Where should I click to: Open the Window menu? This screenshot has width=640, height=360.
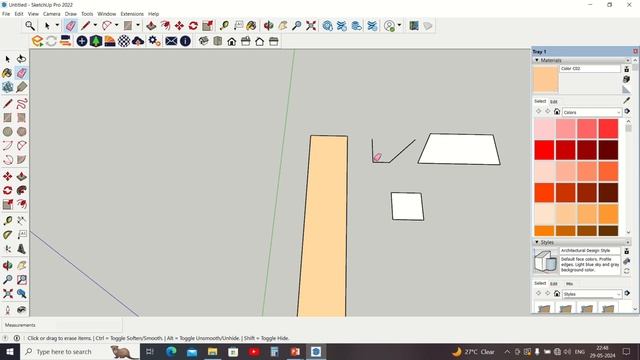pos(107,14)
